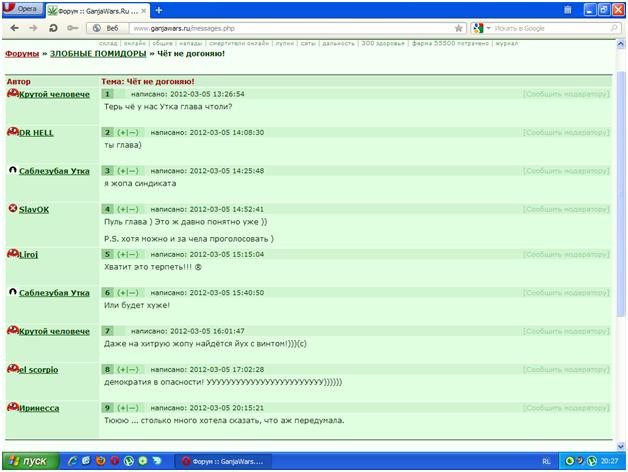The height and width of the screenshot is (472, 628).
Task: Report message 3 via Сообщить модератору
Action: pyautogui.click(x=566, y=171)
